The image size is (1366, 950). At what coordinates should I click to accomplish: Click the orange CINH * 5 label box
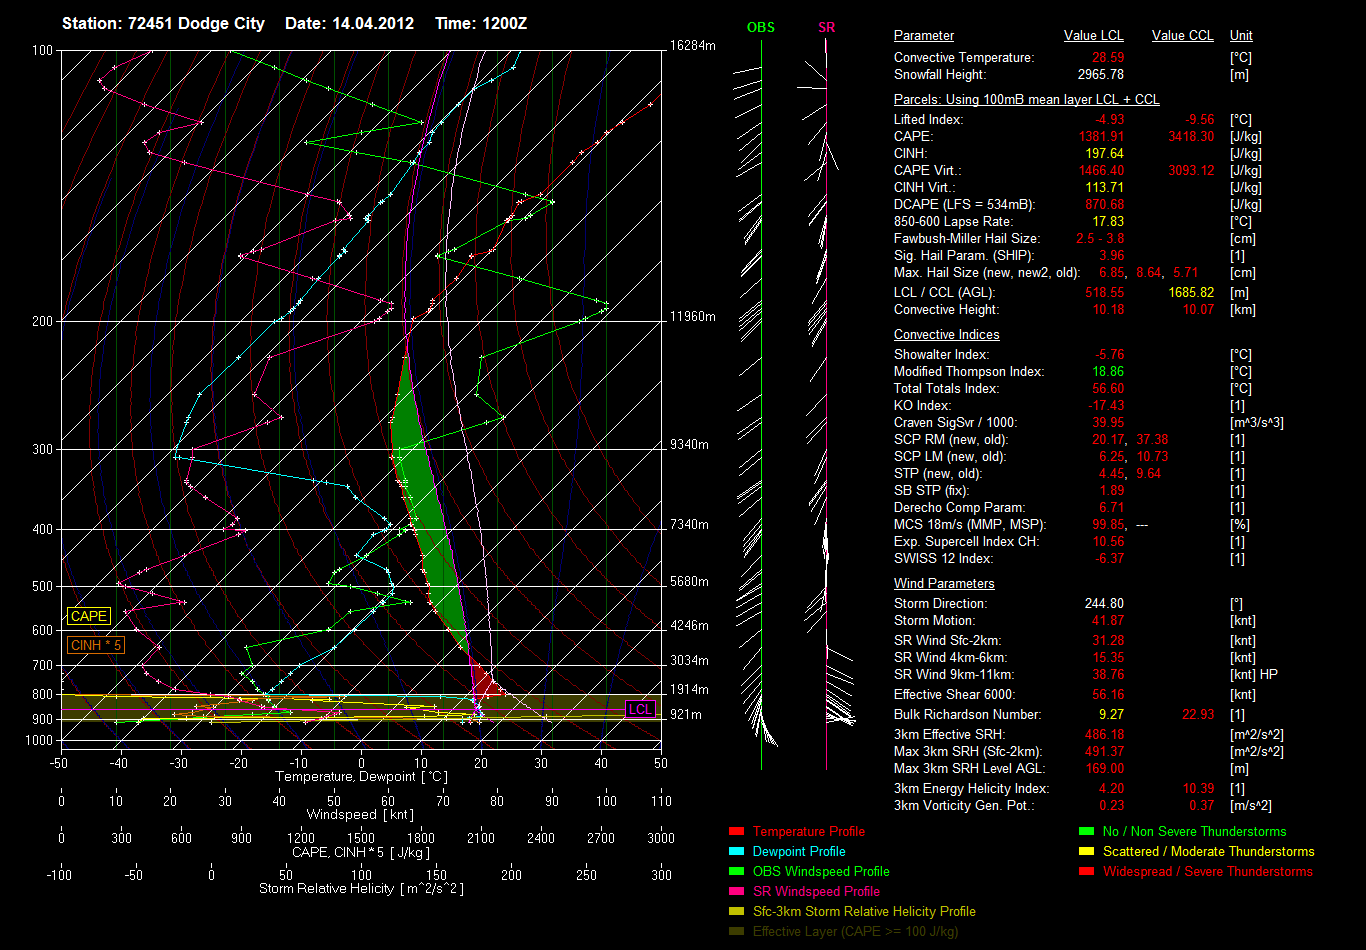tap(96, 646)
